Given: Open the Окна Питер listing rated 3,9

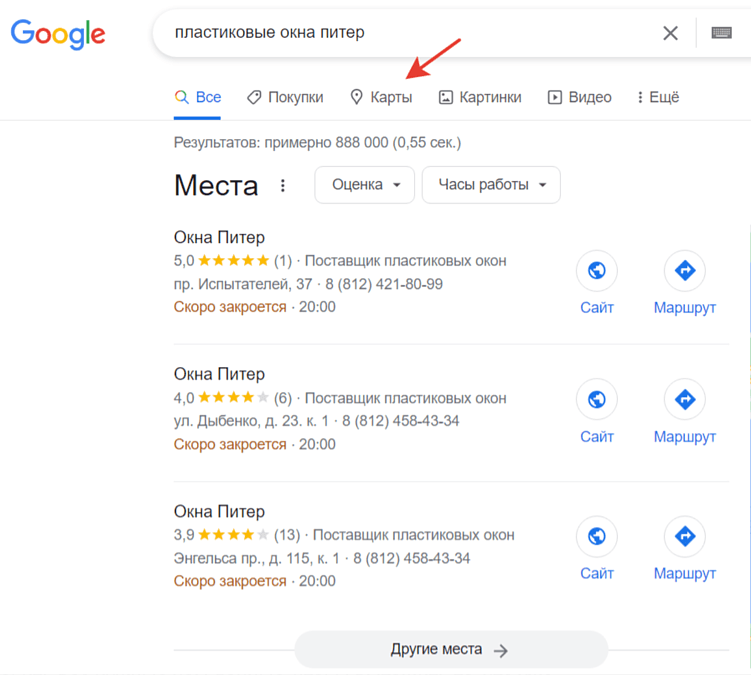Looking at the screenshot, I should pos(219,512).
